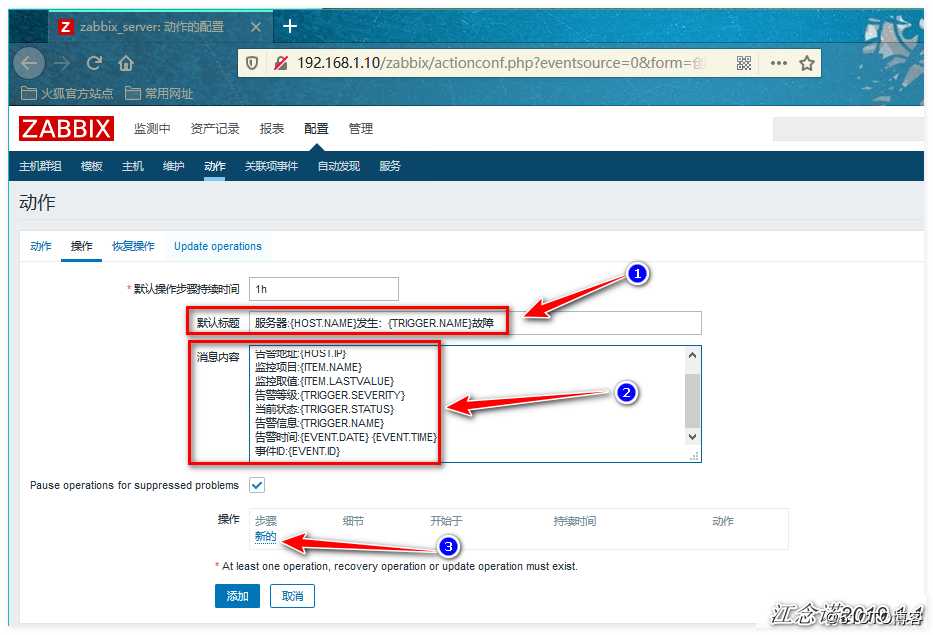The height and width of the screenshot is (635, 933).
Task: Open 火狐官方站点 bookmark folder
Action: tap(67, 93)
